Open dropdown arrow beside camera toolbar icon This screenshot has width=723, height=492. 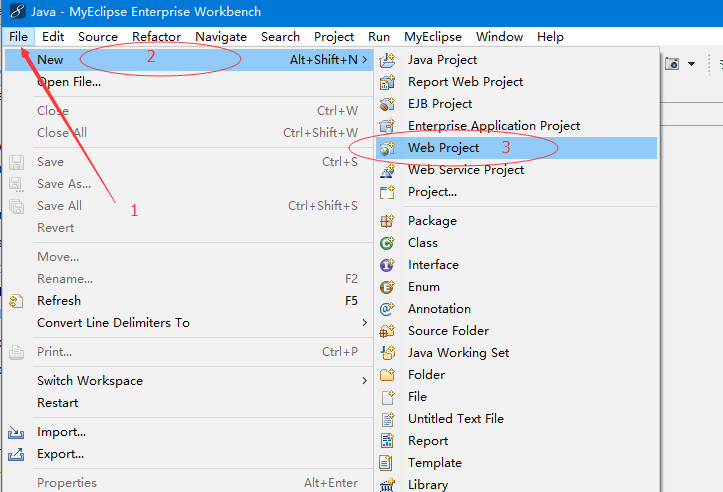(x=691, y=64)
